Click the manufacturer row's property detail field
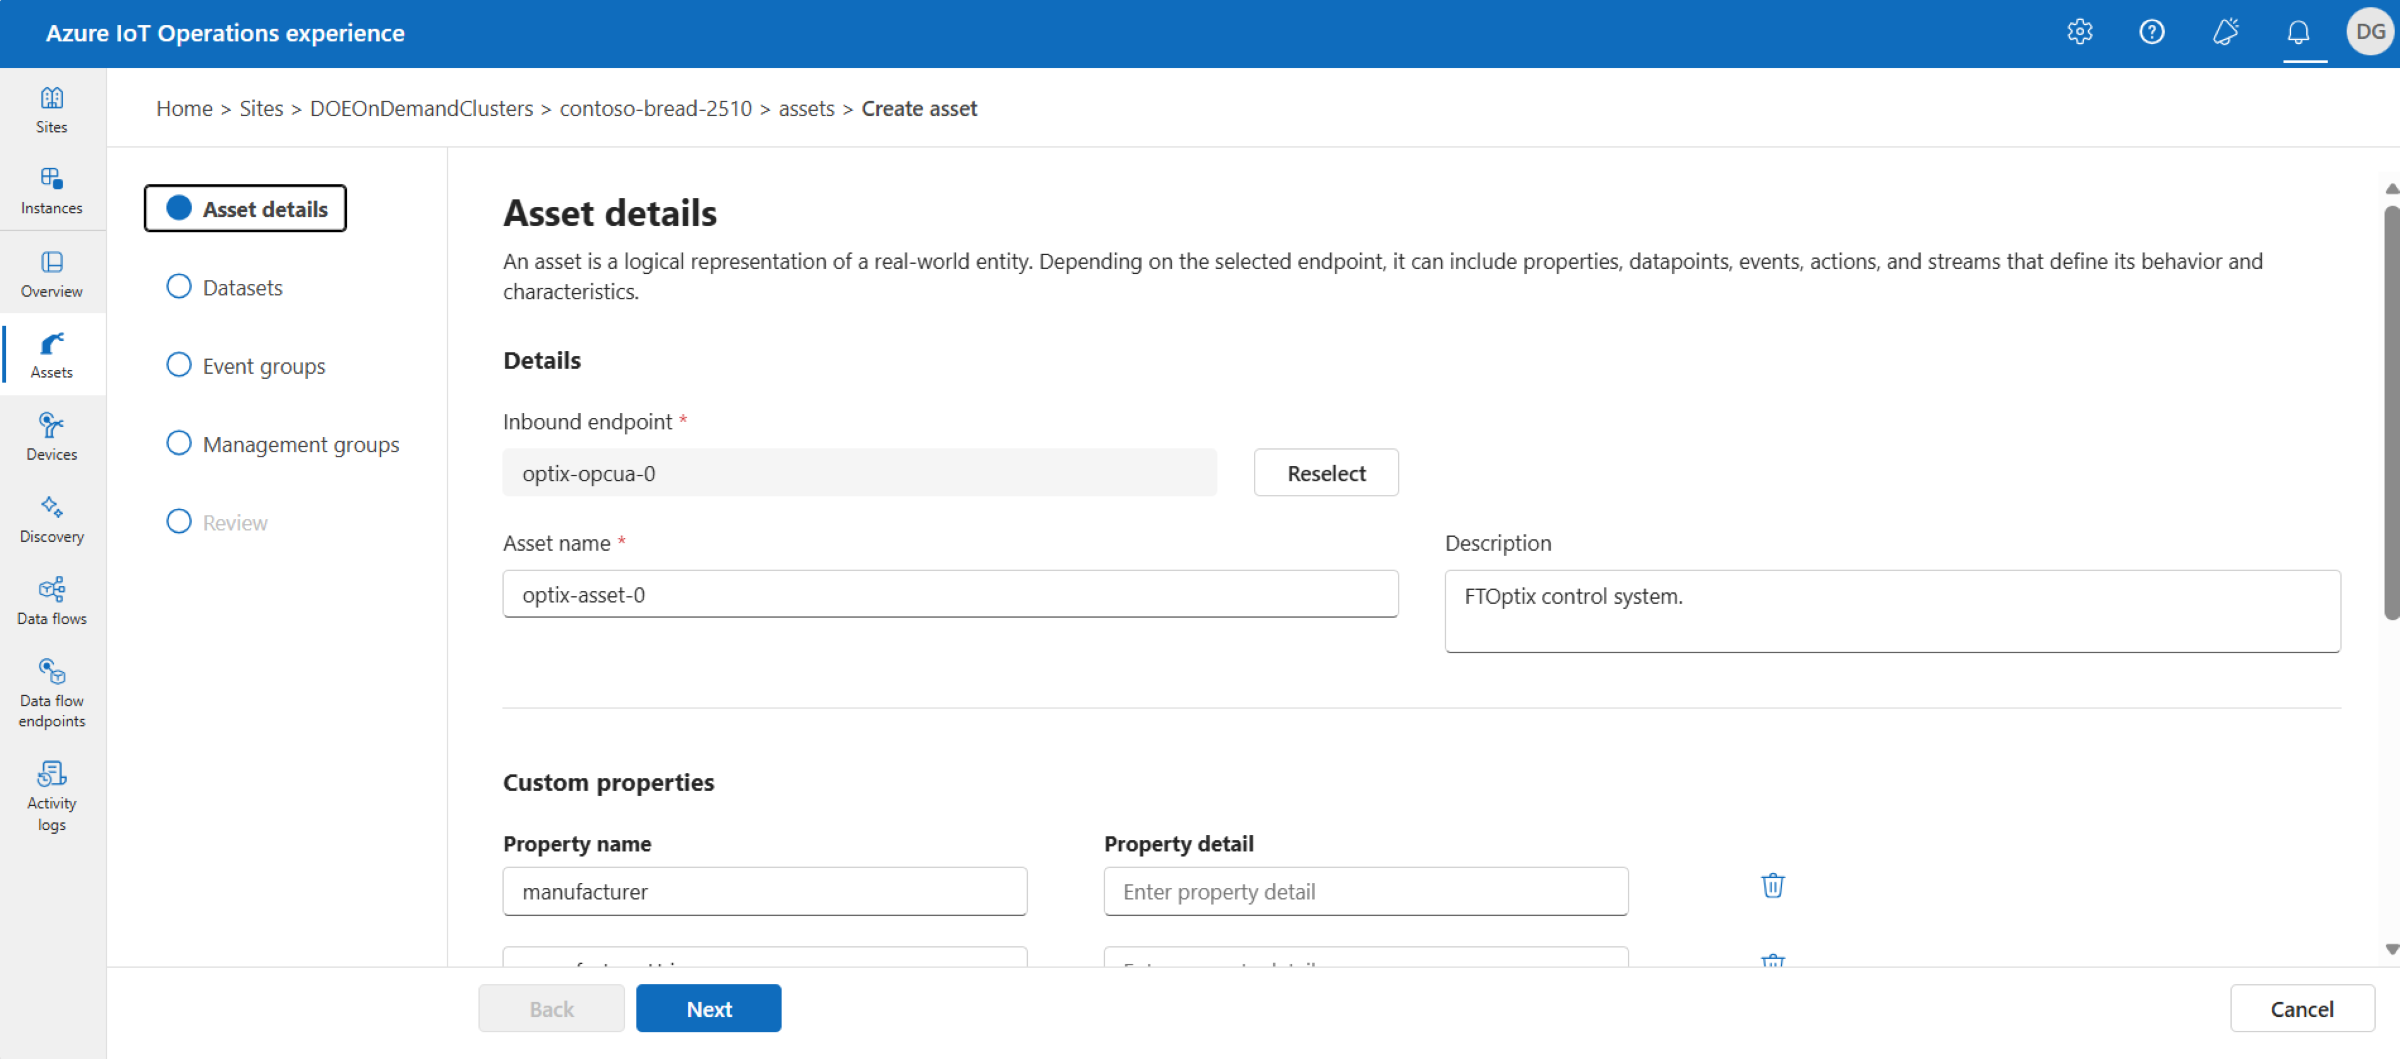Screen dimensions: 2400x1059 click(1366, 892)
